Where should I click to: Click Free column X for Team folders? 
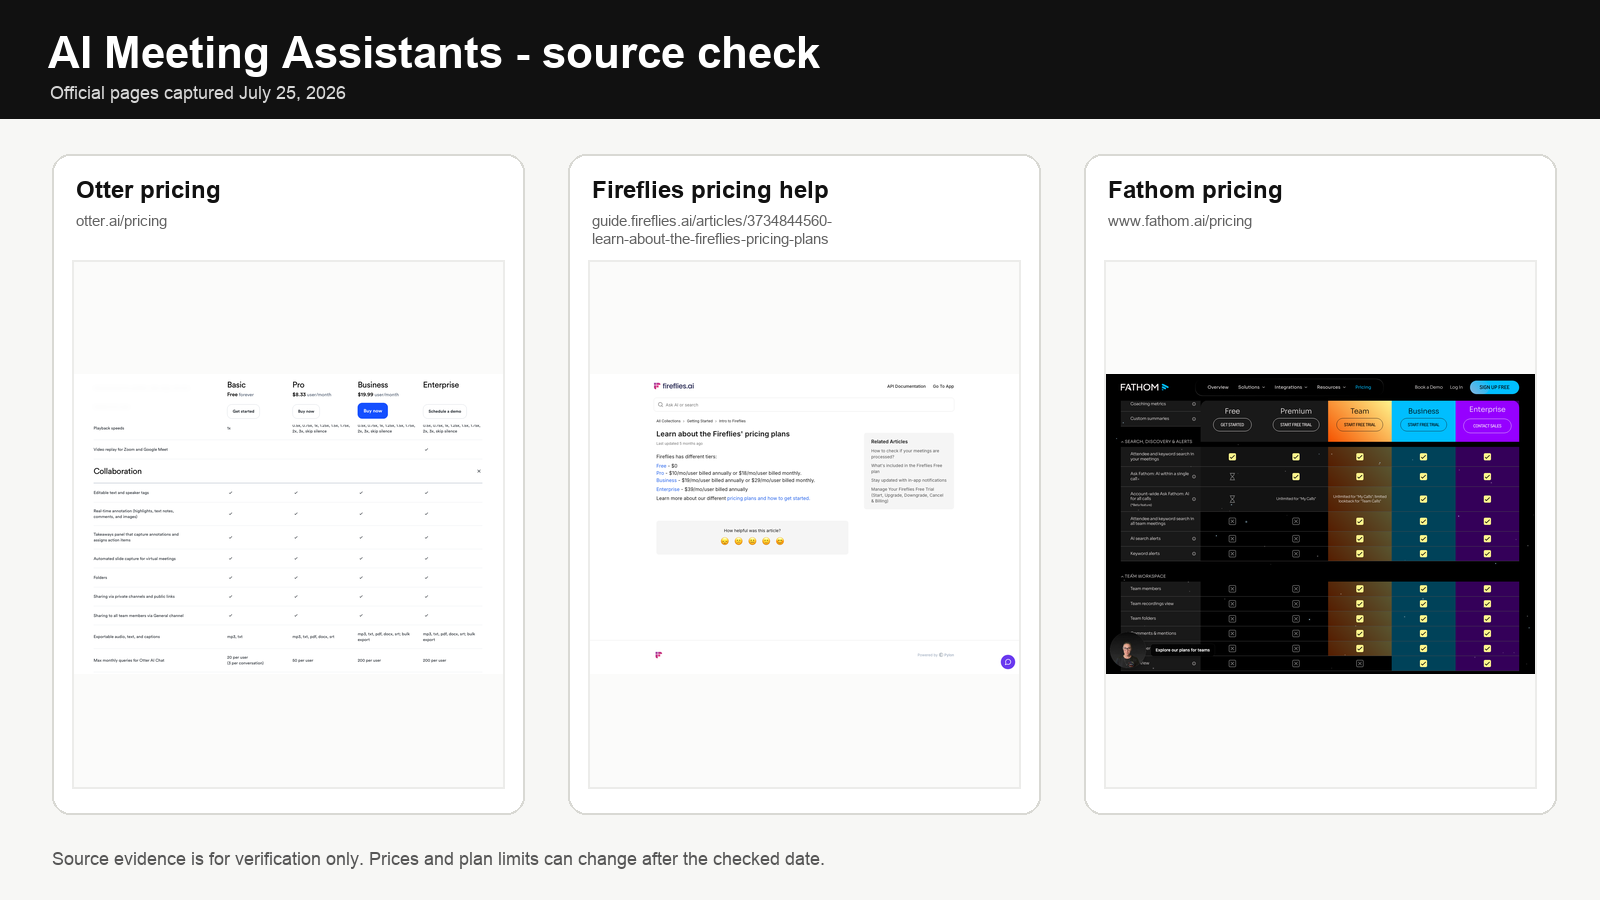coord(1232,619)
